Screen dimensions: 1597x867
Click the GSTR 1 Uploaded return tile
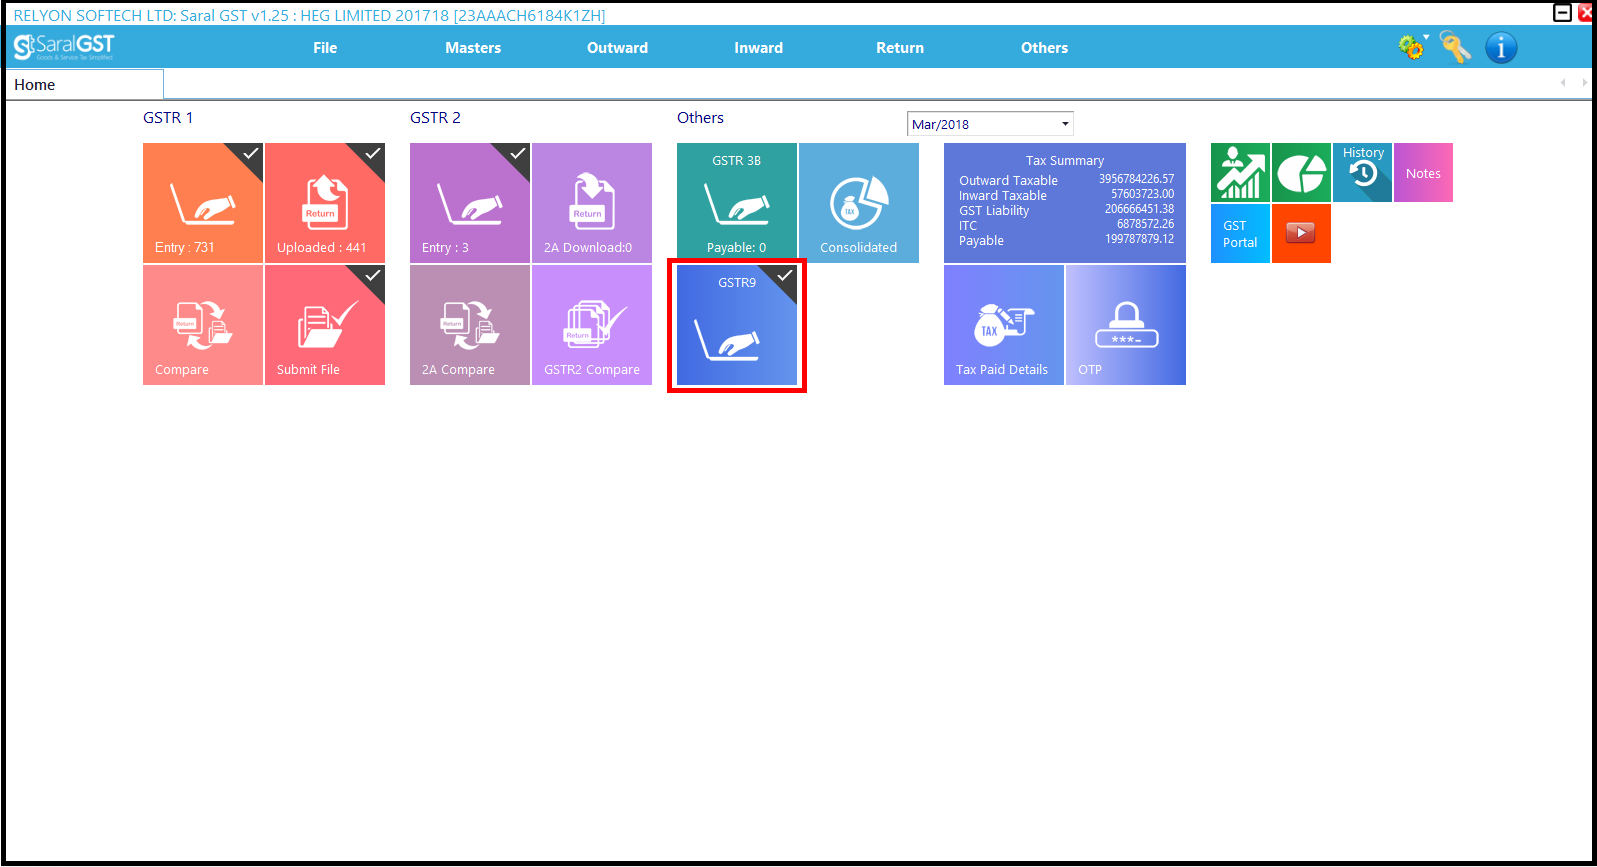pos(324,203)
